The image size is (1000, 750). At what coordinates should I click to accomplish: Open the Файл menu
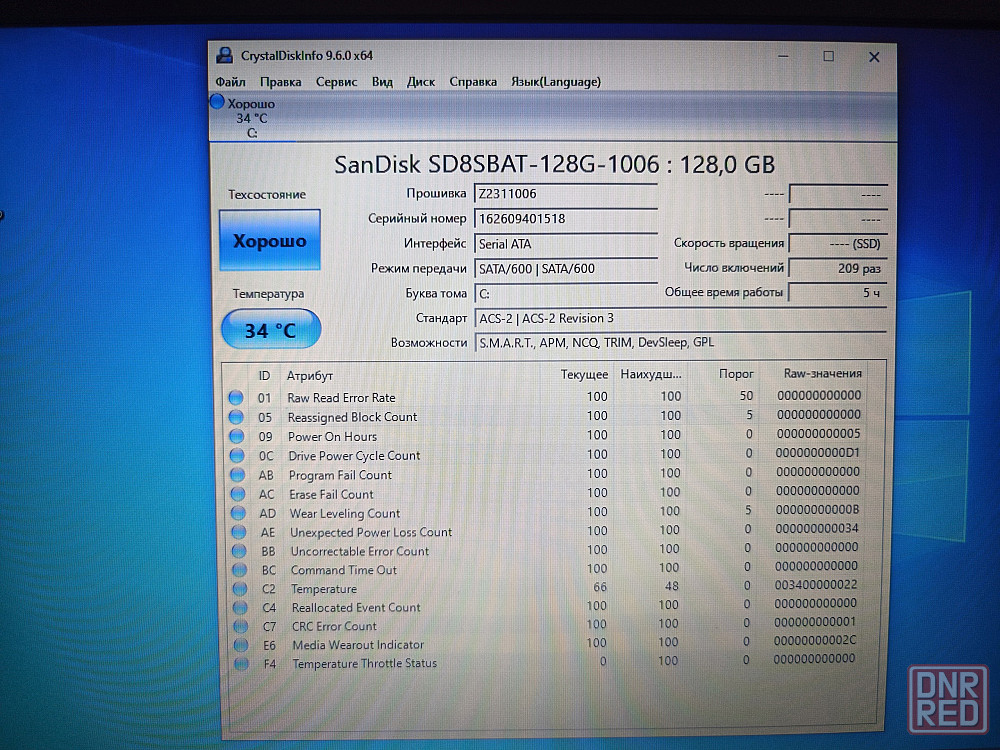pos(230,82)
